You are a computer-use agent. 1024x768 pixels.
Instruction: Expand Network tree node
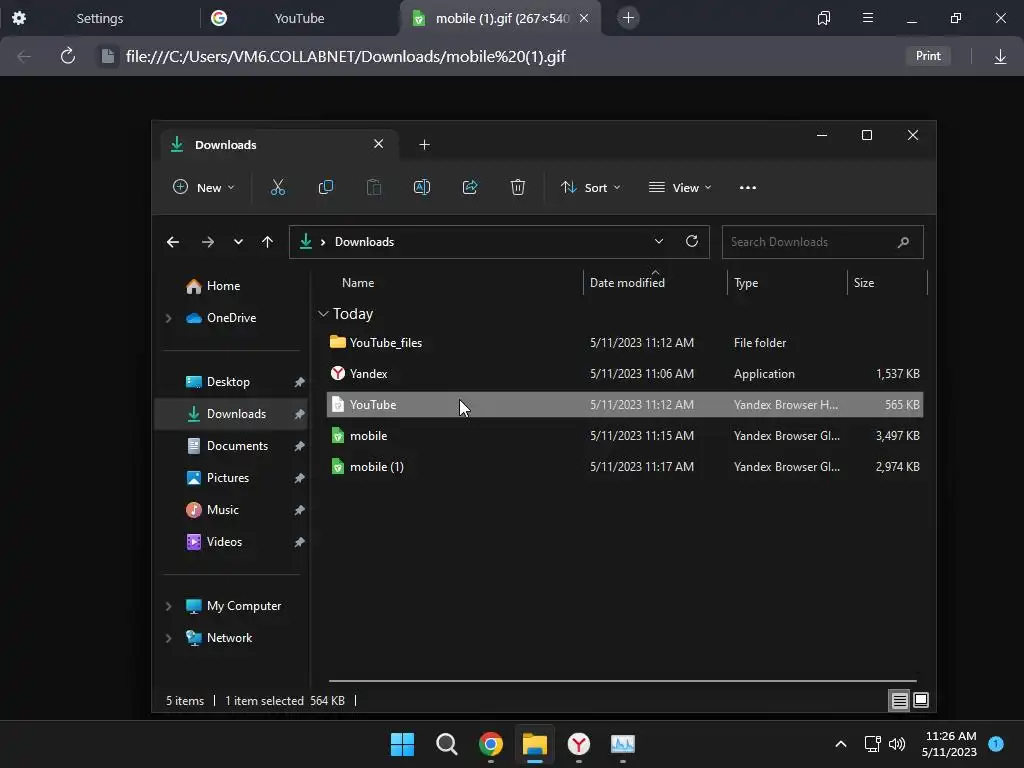coord(168,638)
